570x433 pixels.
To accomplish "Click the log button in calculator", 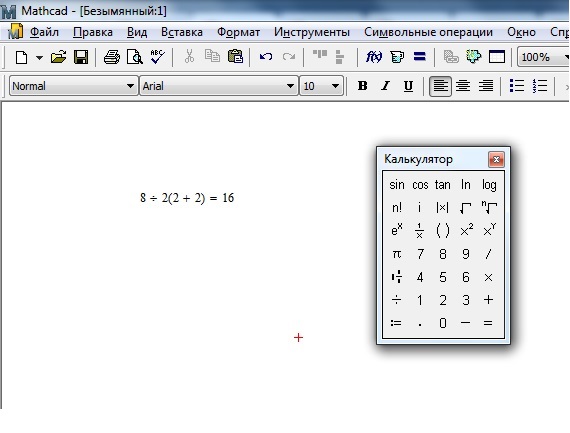I will (x=489, y=185).
